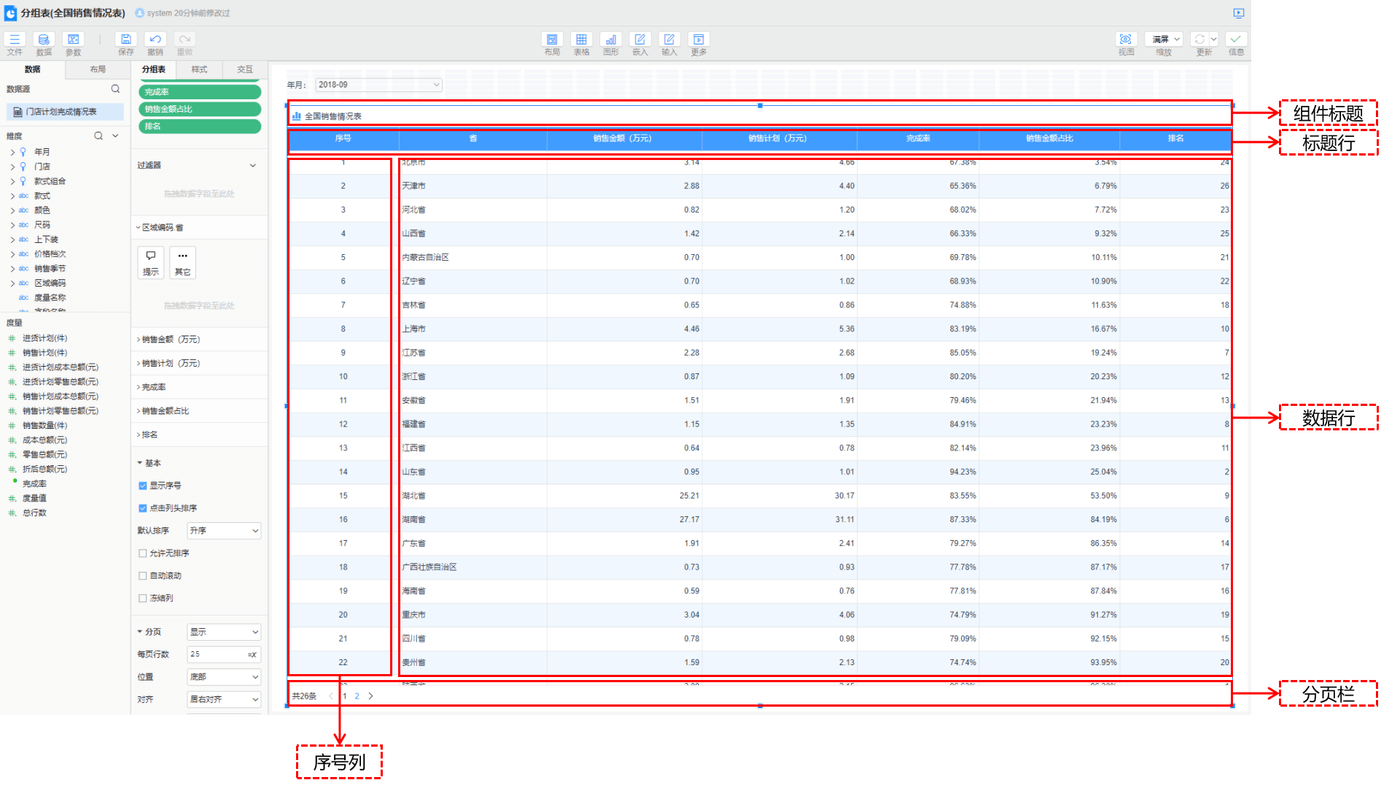This screenshot has width=1400, height=800.
Task: Search the data source with magnifier icon
Action: [115, 89]
